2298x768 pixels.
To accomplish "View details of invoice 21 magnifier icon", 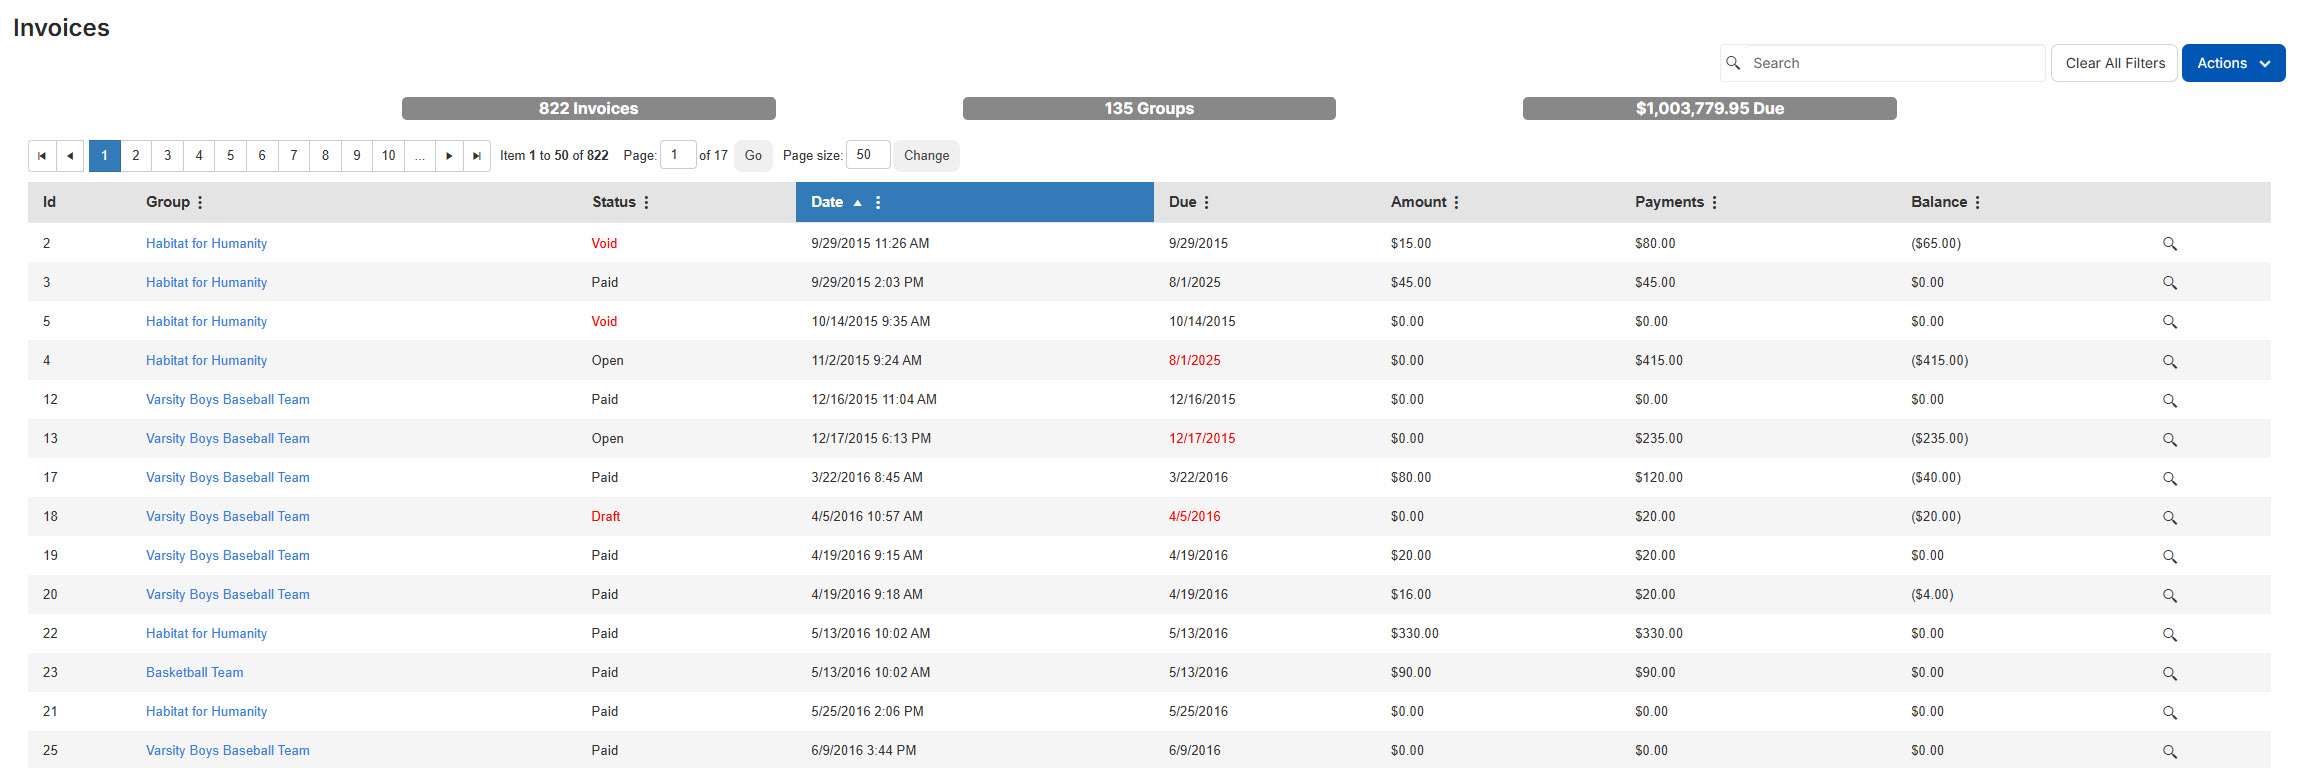I will pyautogui.click(x=2170, y=712).
